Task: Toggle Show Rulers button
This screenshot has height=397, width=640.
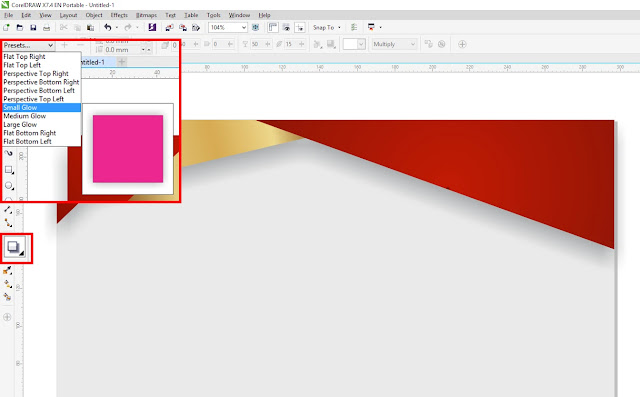Action: (x=273, y=27)
